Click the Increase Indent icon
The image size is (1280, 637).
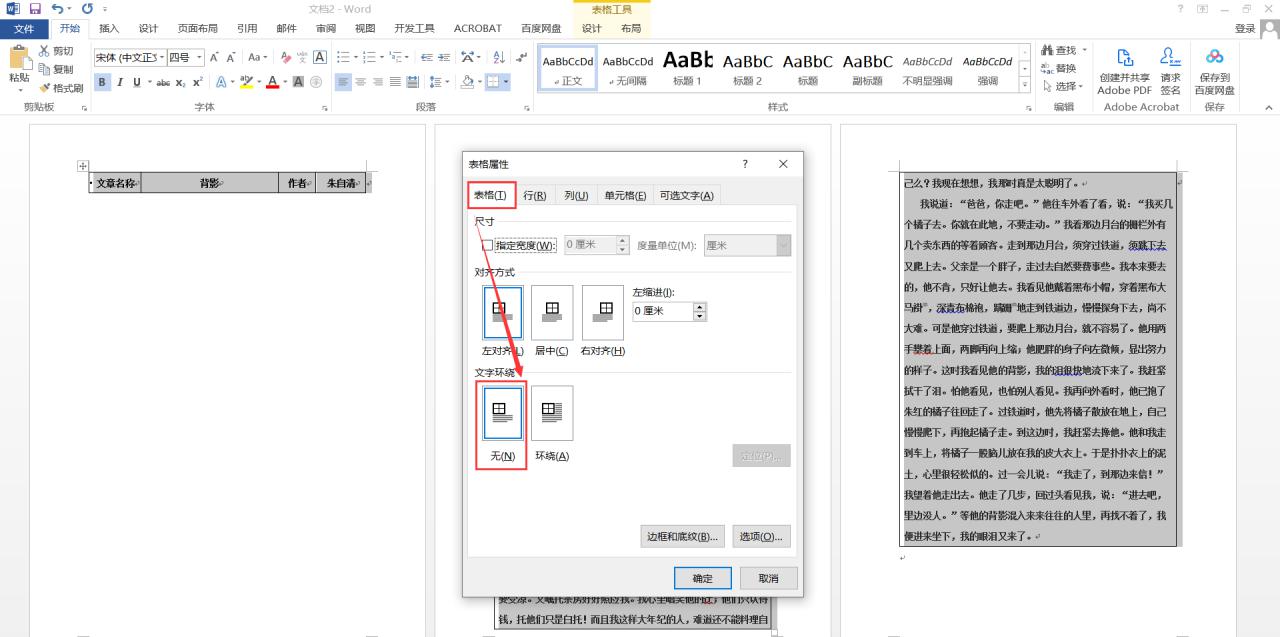444,58
